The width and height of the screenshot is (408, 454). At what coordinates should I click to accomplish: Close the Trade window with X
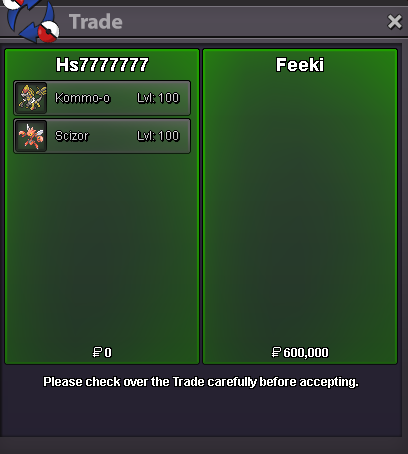395,22
